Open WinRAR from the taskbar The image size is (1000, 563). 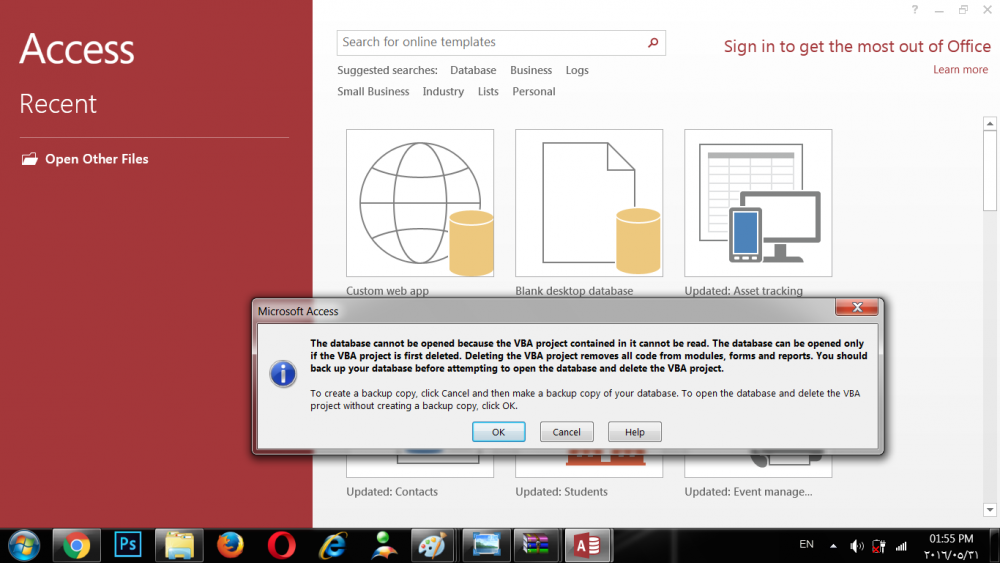[536, 546]
